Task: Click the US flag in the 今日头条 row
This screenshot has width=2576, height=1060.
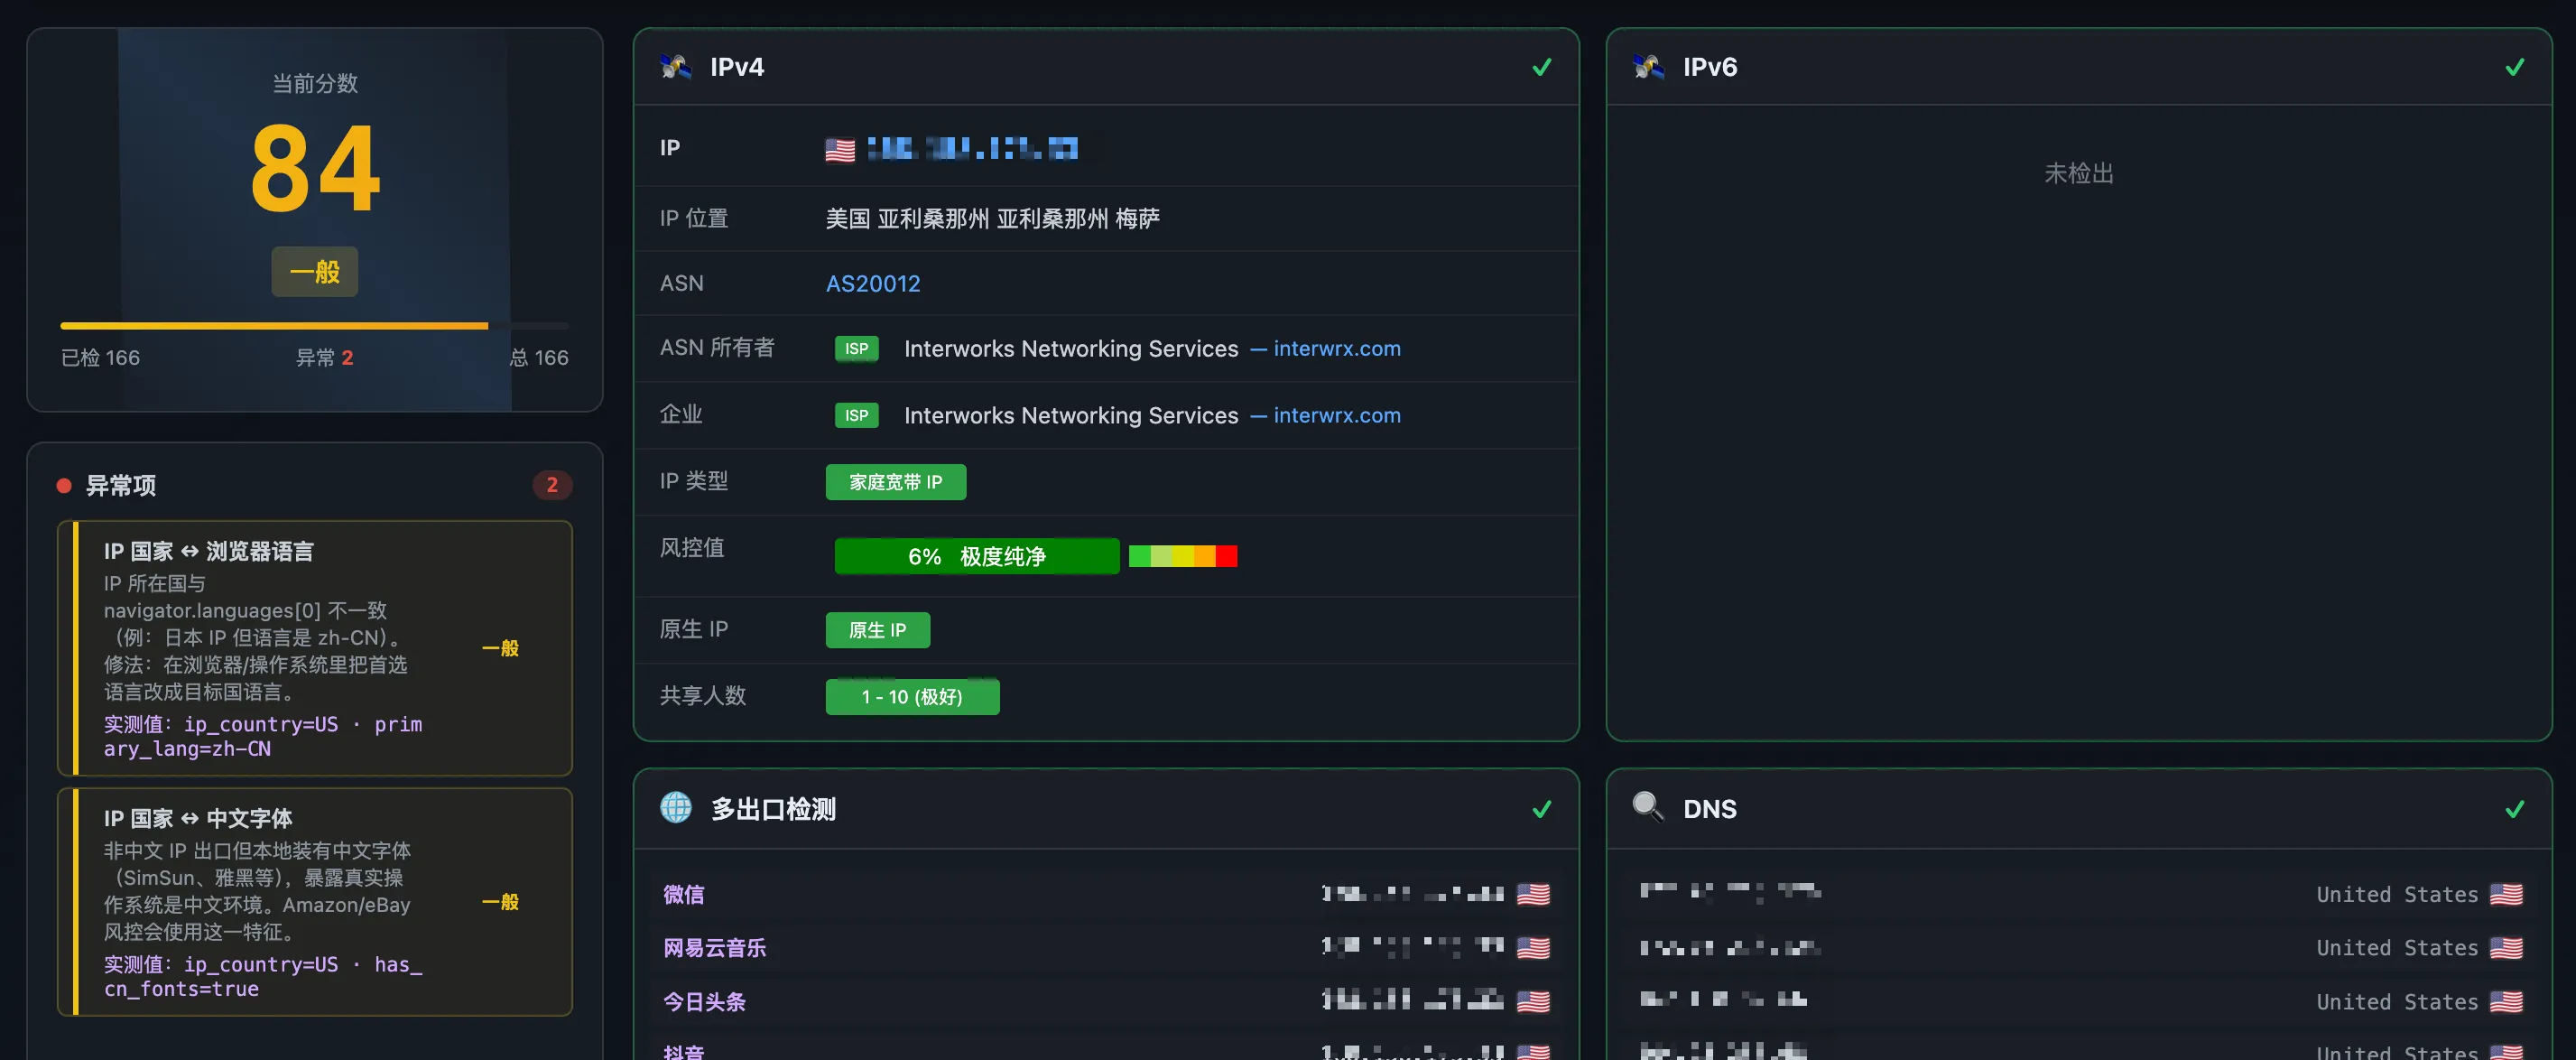Action: click(x=1533, y=1001)
